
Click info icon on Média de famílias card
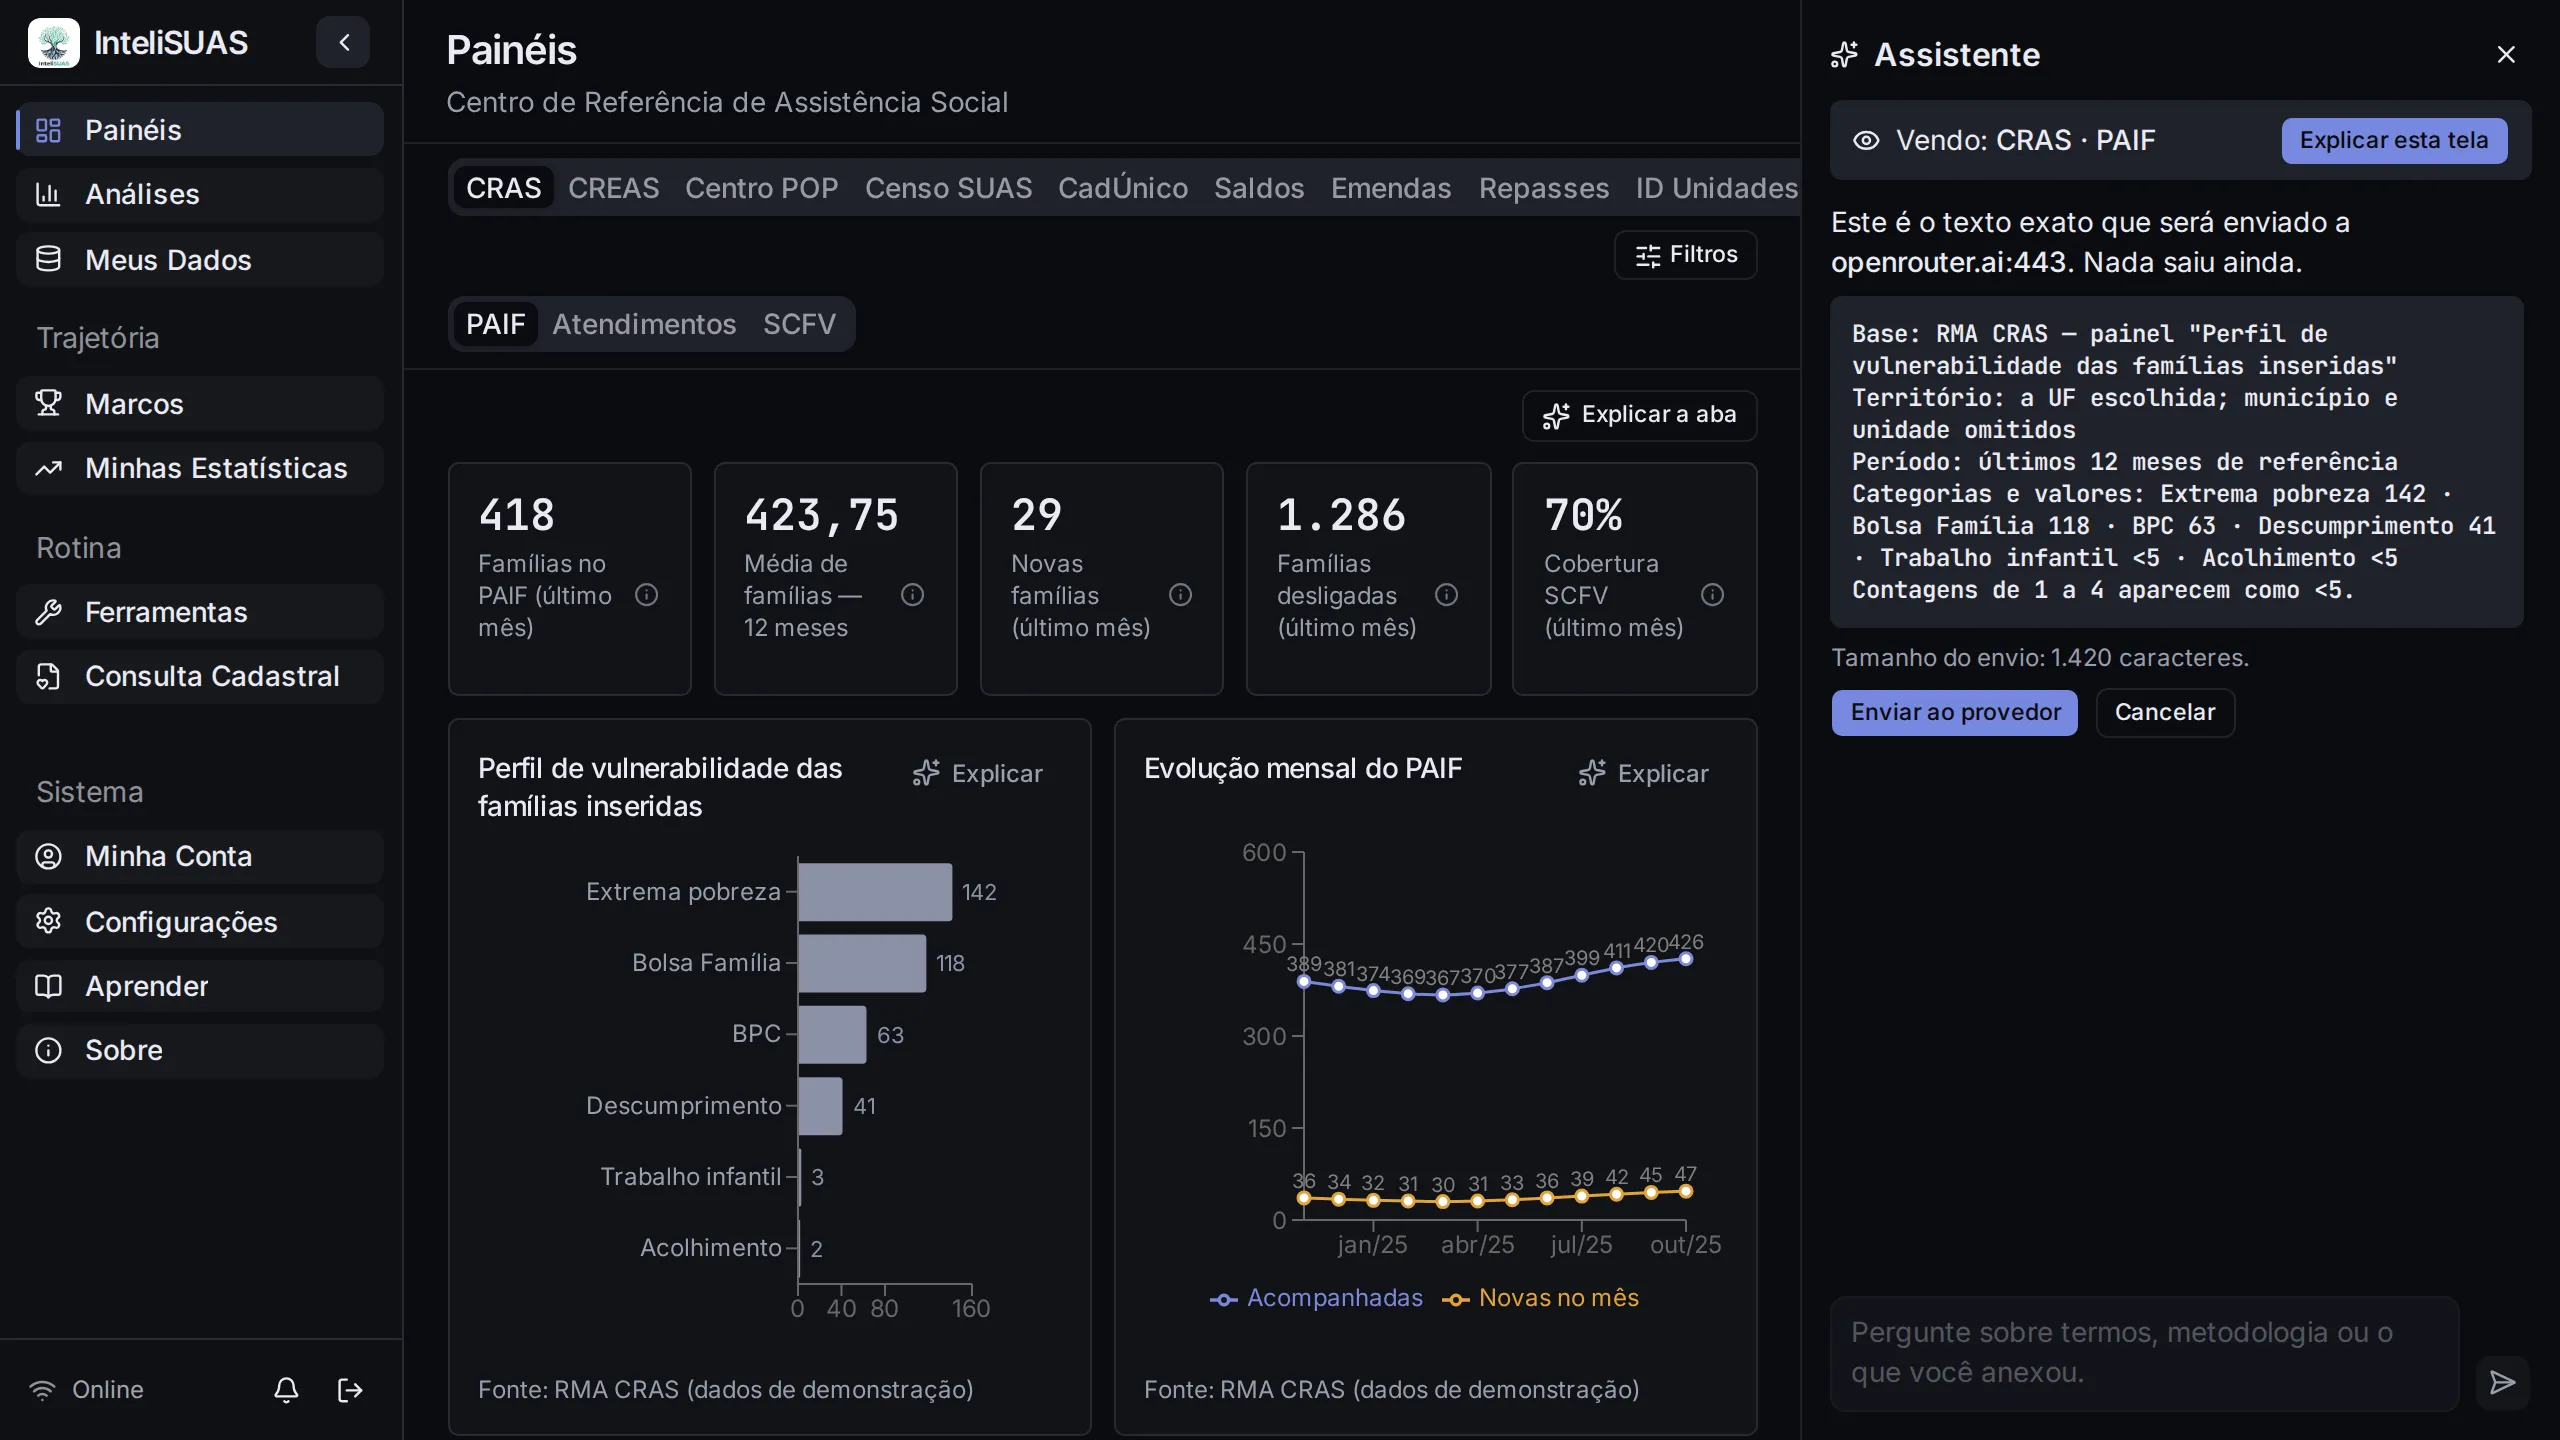pyautogui.click(x=913, y=595)
